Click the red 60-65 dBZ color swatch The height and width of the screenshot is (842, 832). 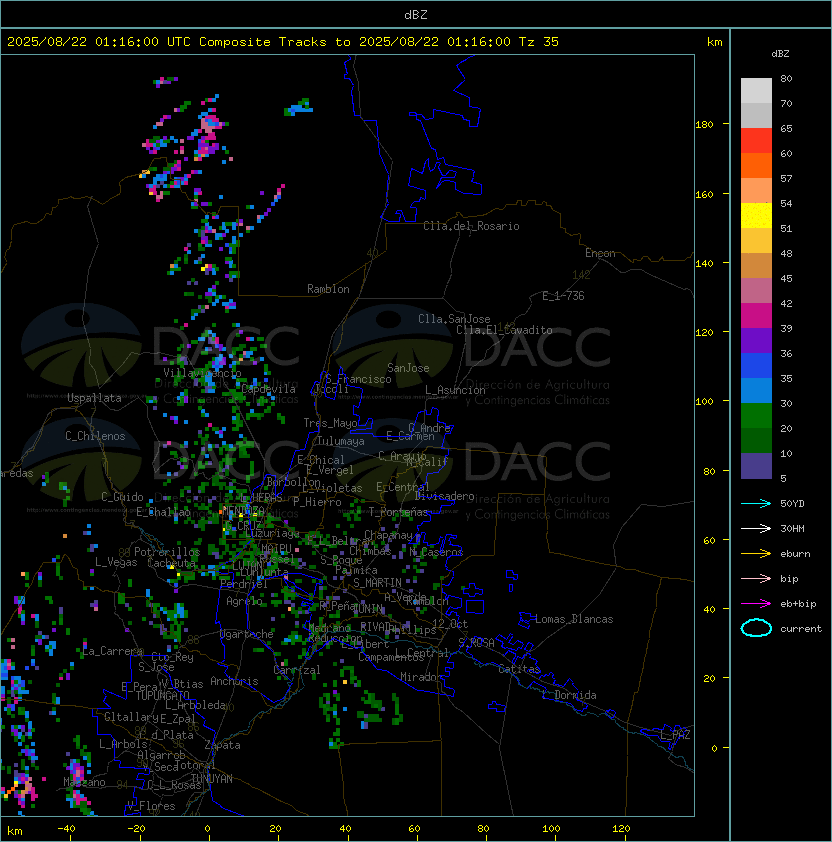click(x=756, y=141)
